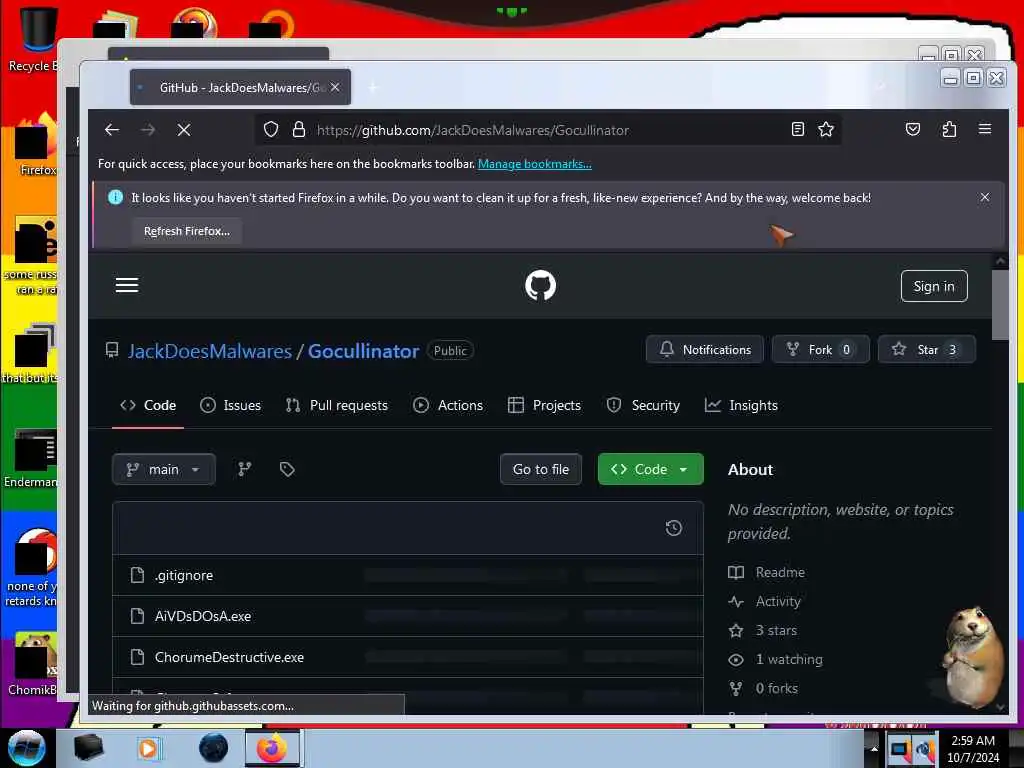This screenshot has width=1024, height=768.
Task: Open the Projects tab
Action: tap(545, 406)
